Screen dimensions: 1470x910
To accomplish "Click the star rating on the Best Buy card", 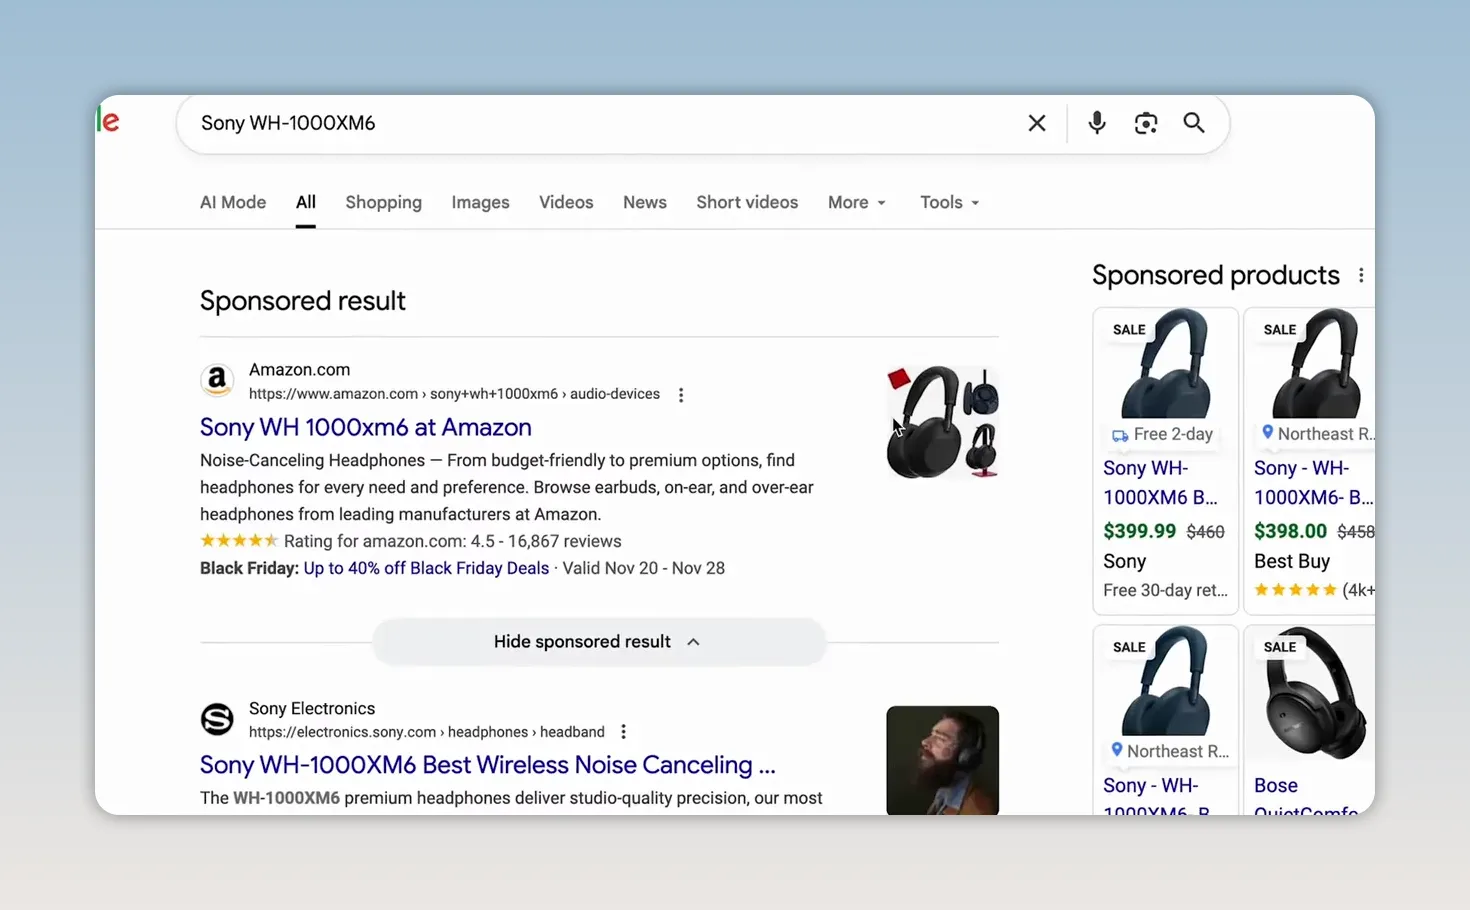I will coord(1295,590).
